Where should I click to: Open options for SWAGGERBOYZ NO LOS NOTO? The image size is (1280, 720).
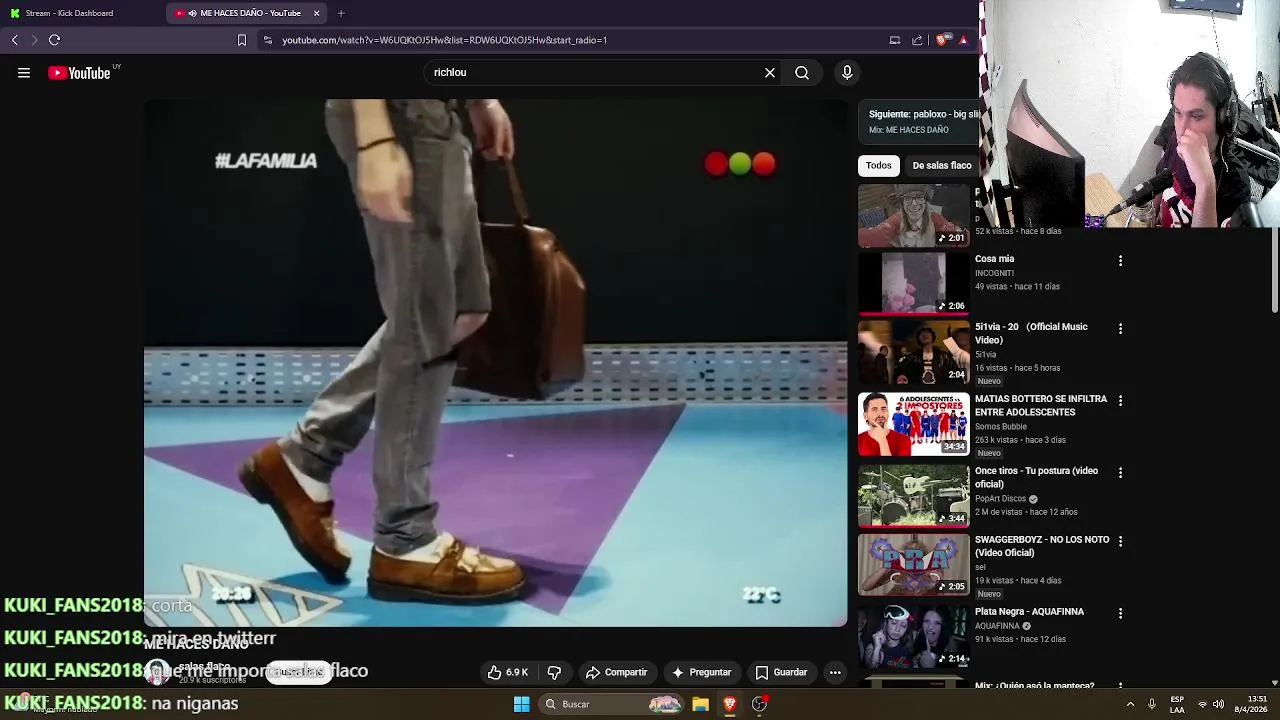coord(1120,541)
